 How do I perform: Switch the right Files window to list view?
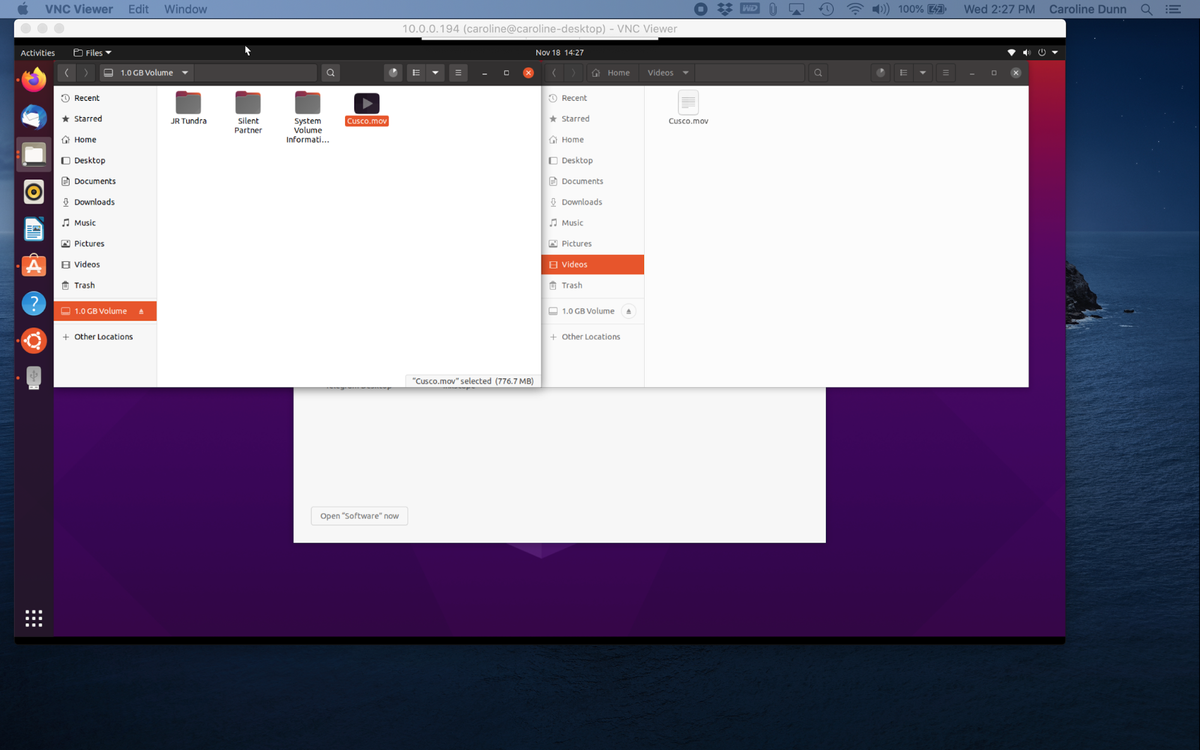902,72
